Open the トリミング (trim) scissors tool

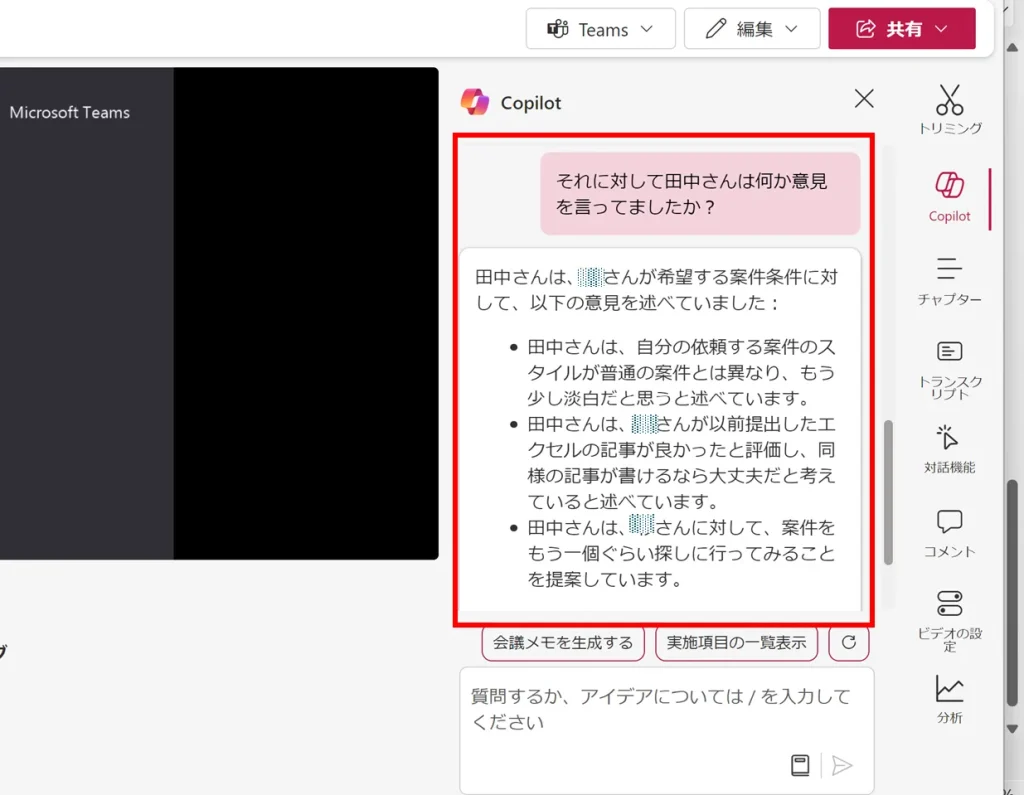point(949,108)
